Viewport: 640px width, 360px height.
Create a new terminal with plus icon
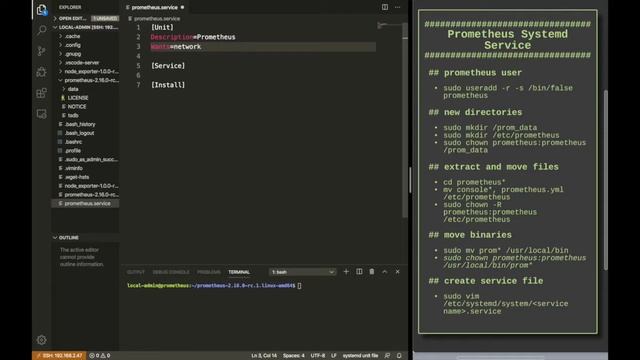[346, 271]
